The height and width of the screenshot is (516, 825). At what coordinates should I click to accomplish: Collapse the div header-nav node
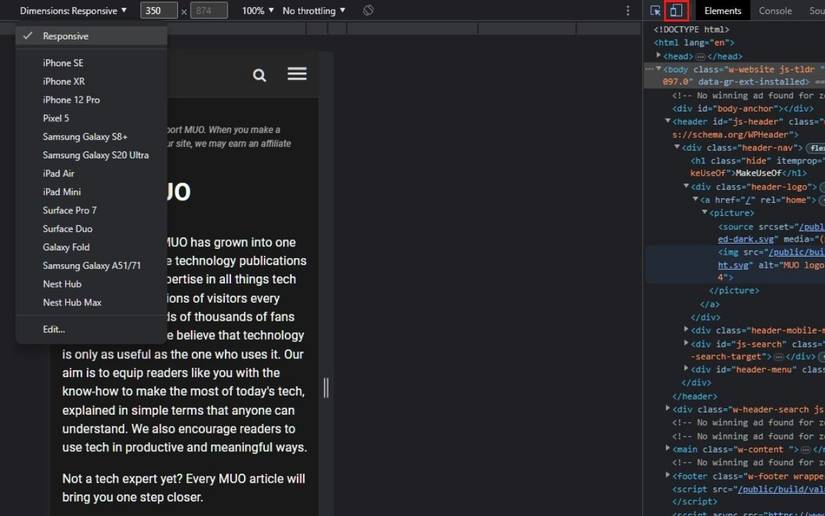[677, 147]
